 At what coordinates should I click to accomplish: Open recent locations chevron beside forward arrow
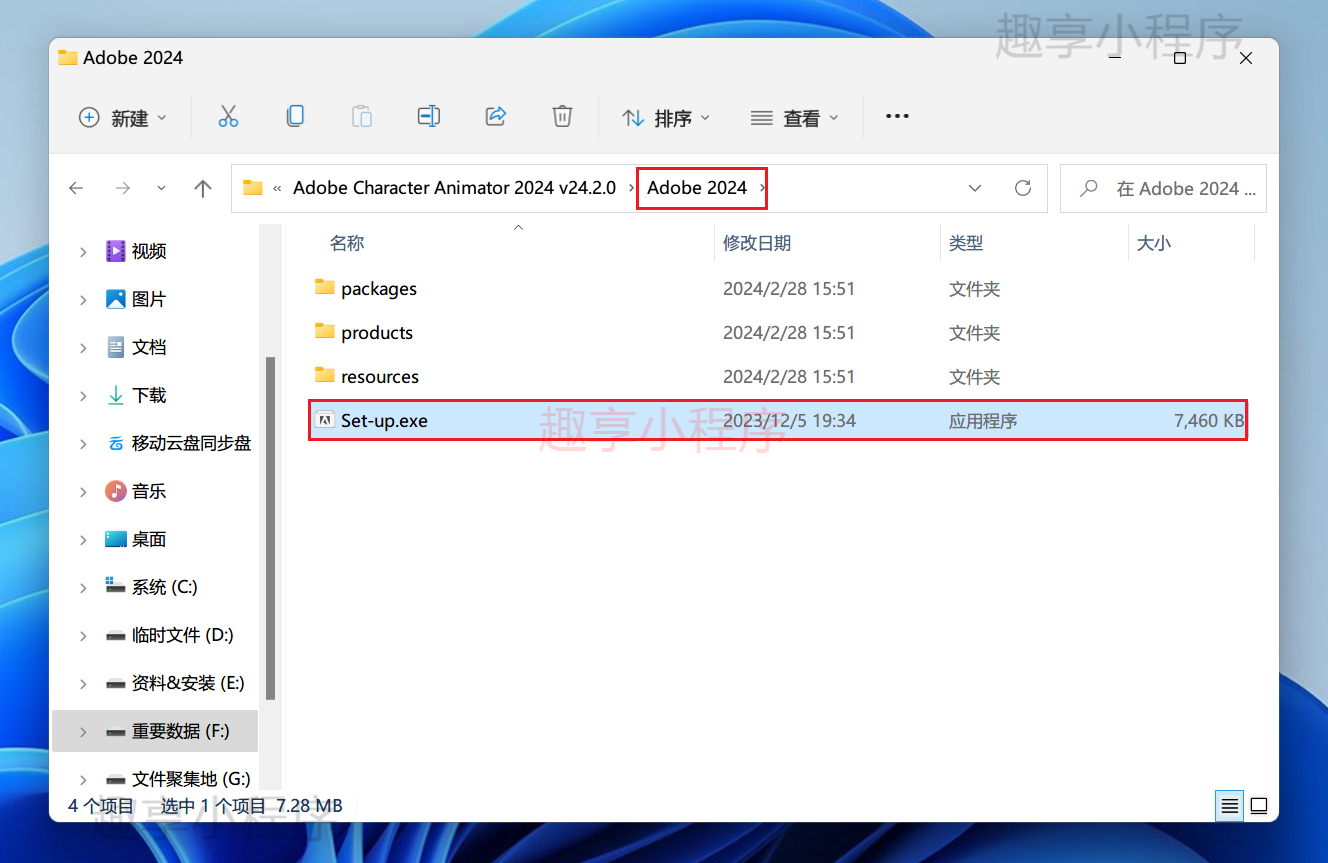(162, 188)
